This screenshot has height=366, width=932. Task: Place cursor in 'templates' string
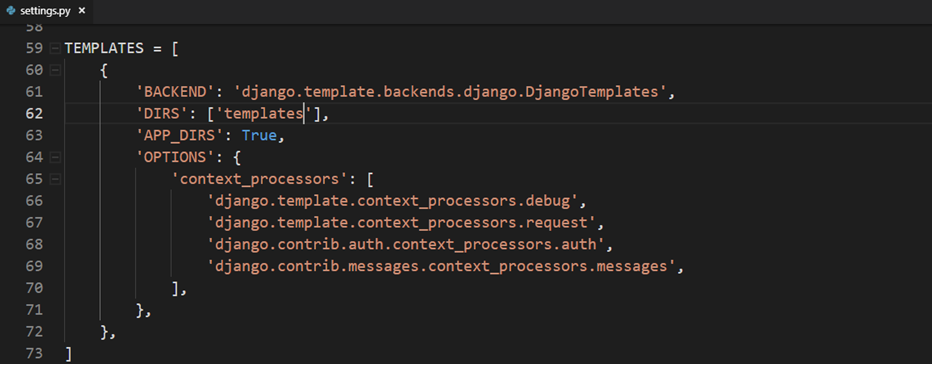click(x=264, y=113)
